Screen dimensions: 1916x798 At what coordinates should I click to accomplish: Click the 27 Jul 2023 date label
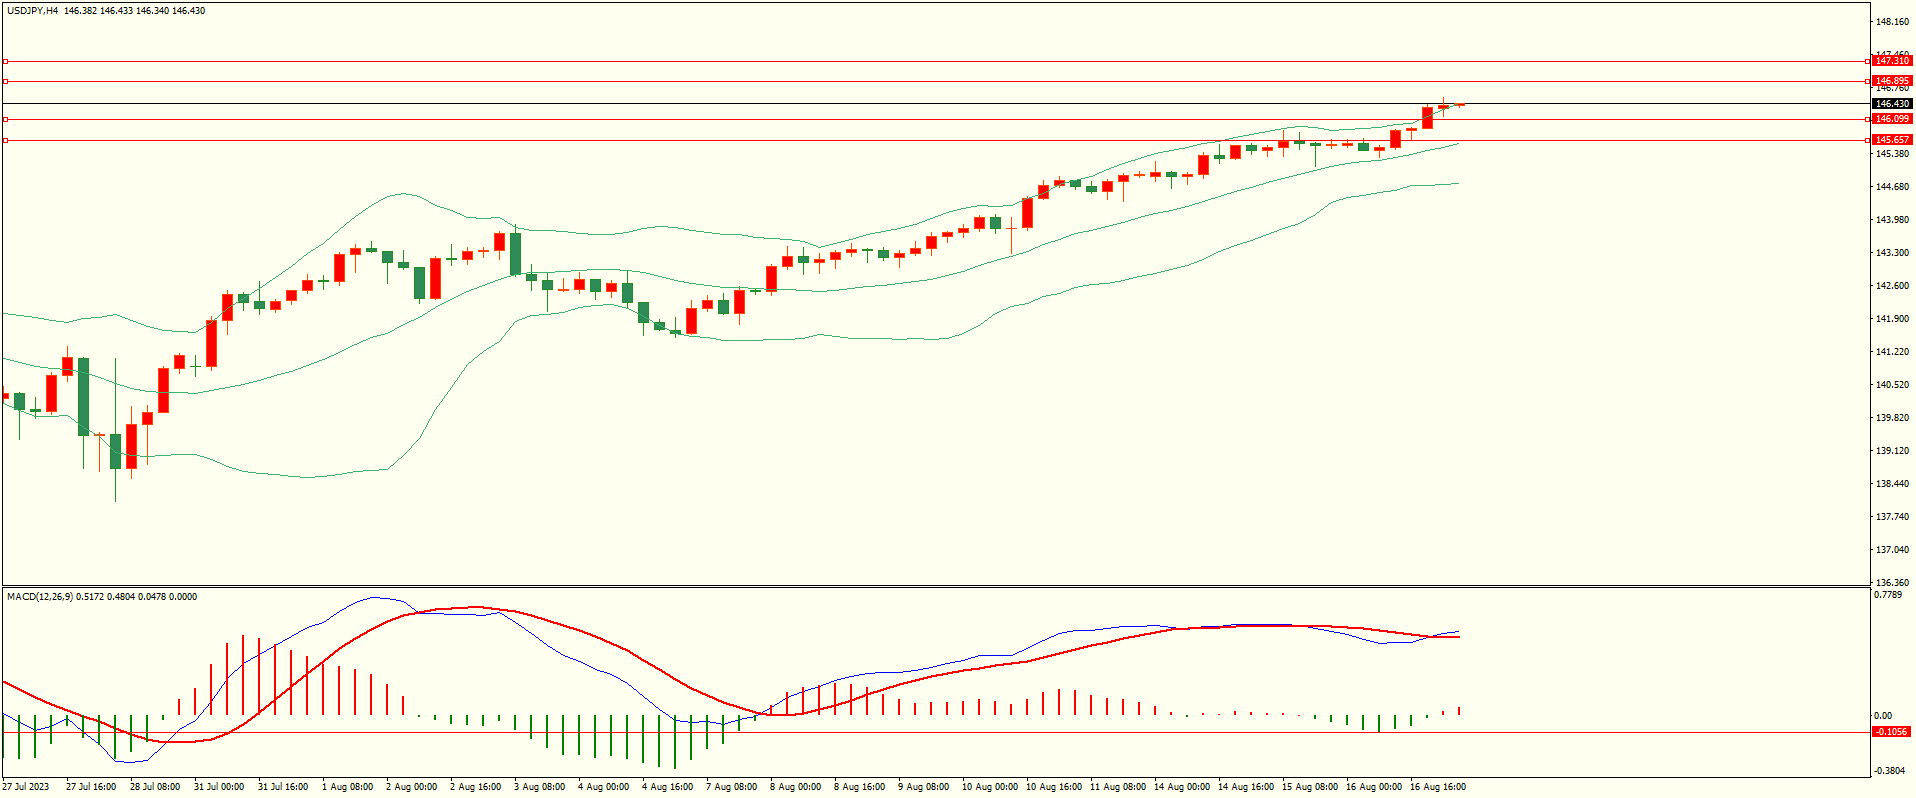pyautogui.click(x=26, y=787)
